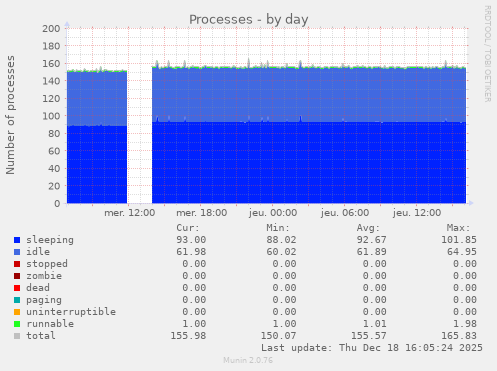The width and height of the screenshot is (497, 371).
Task: Click the stopped legend color swatch
Action: pyautogui.click(x=17, y=264)
